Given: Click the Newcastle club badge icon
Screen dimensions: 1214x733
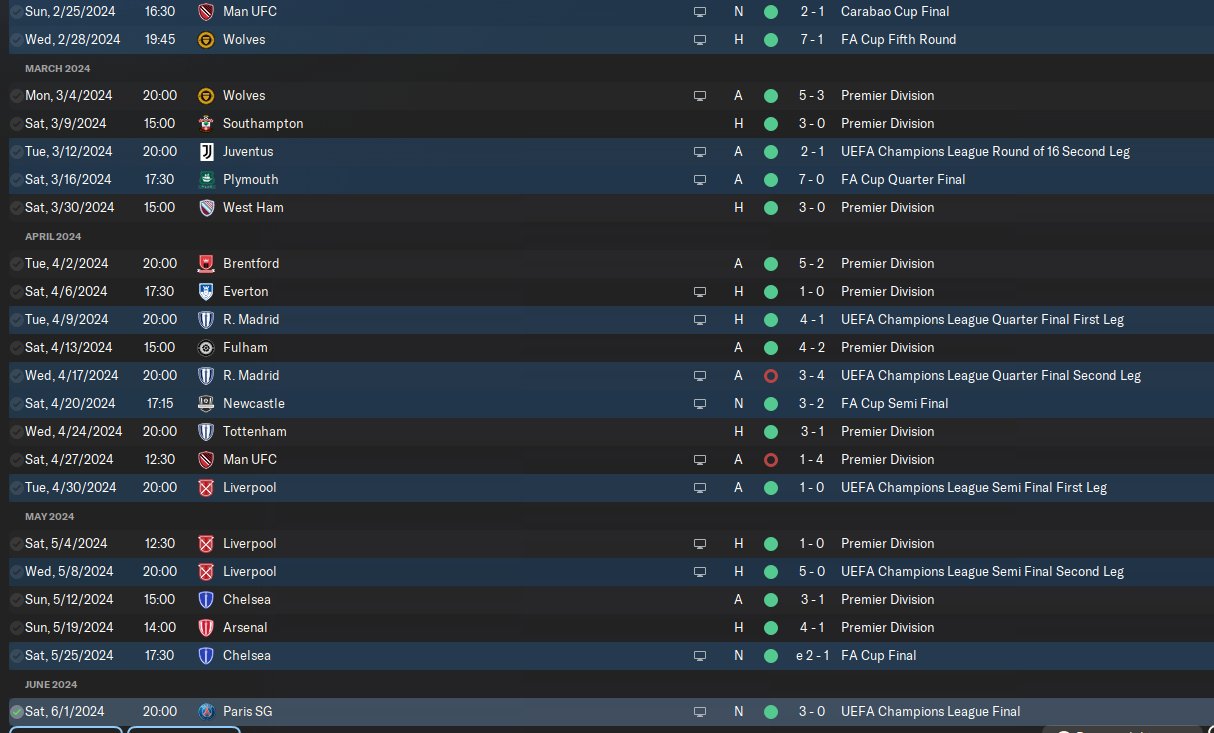Looking at the screenshot, I should pyautogui.click(x=206, y=404).
